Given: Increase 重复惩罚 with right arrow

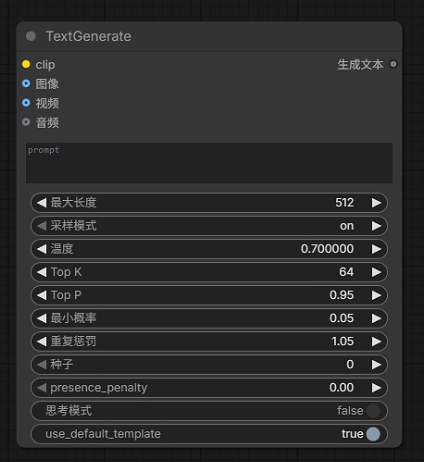Looking at the screenshot, I should tap(376, 341).
